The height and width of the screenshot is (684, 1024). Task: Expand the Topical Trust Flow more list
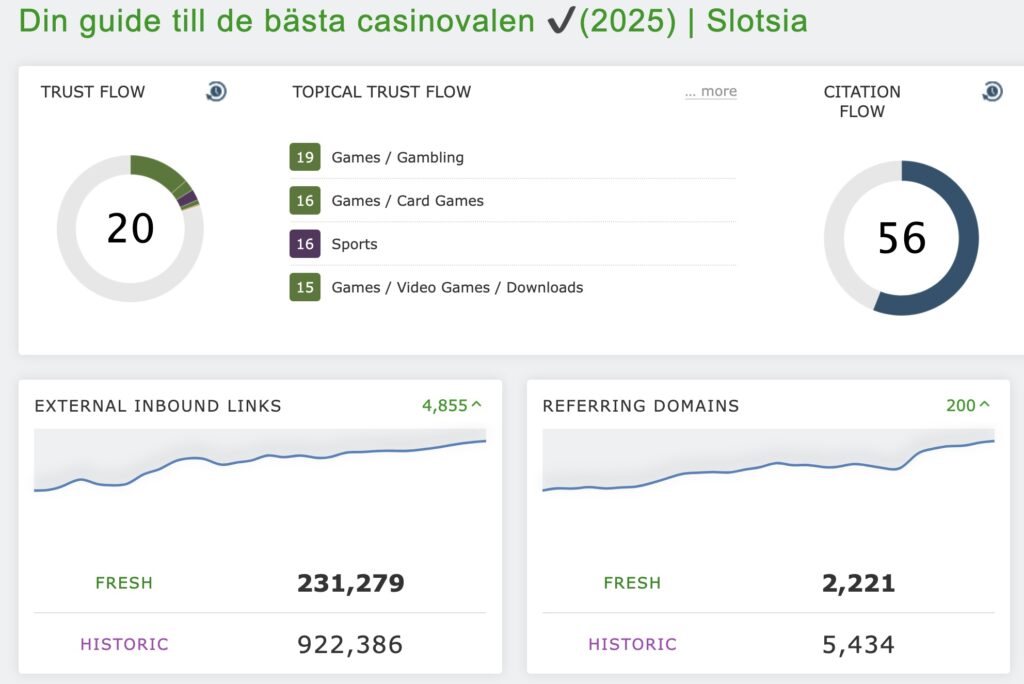point(710,90)
